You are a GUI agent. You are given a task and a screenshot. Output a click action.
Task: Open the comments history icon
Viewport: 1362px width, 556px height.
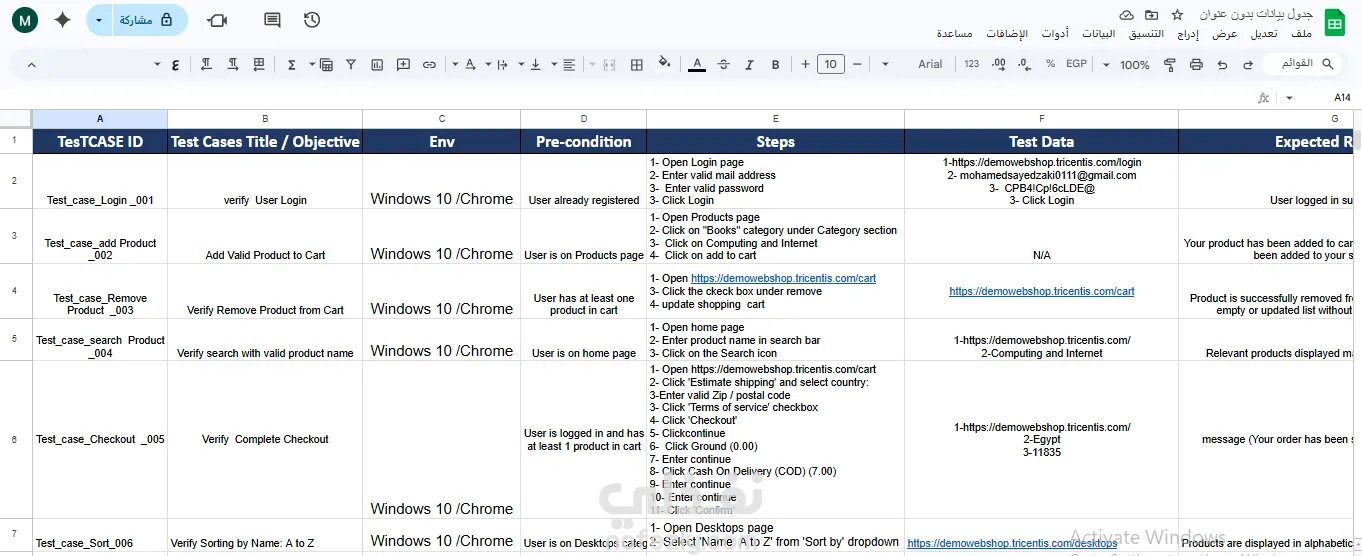coord(272,20)
